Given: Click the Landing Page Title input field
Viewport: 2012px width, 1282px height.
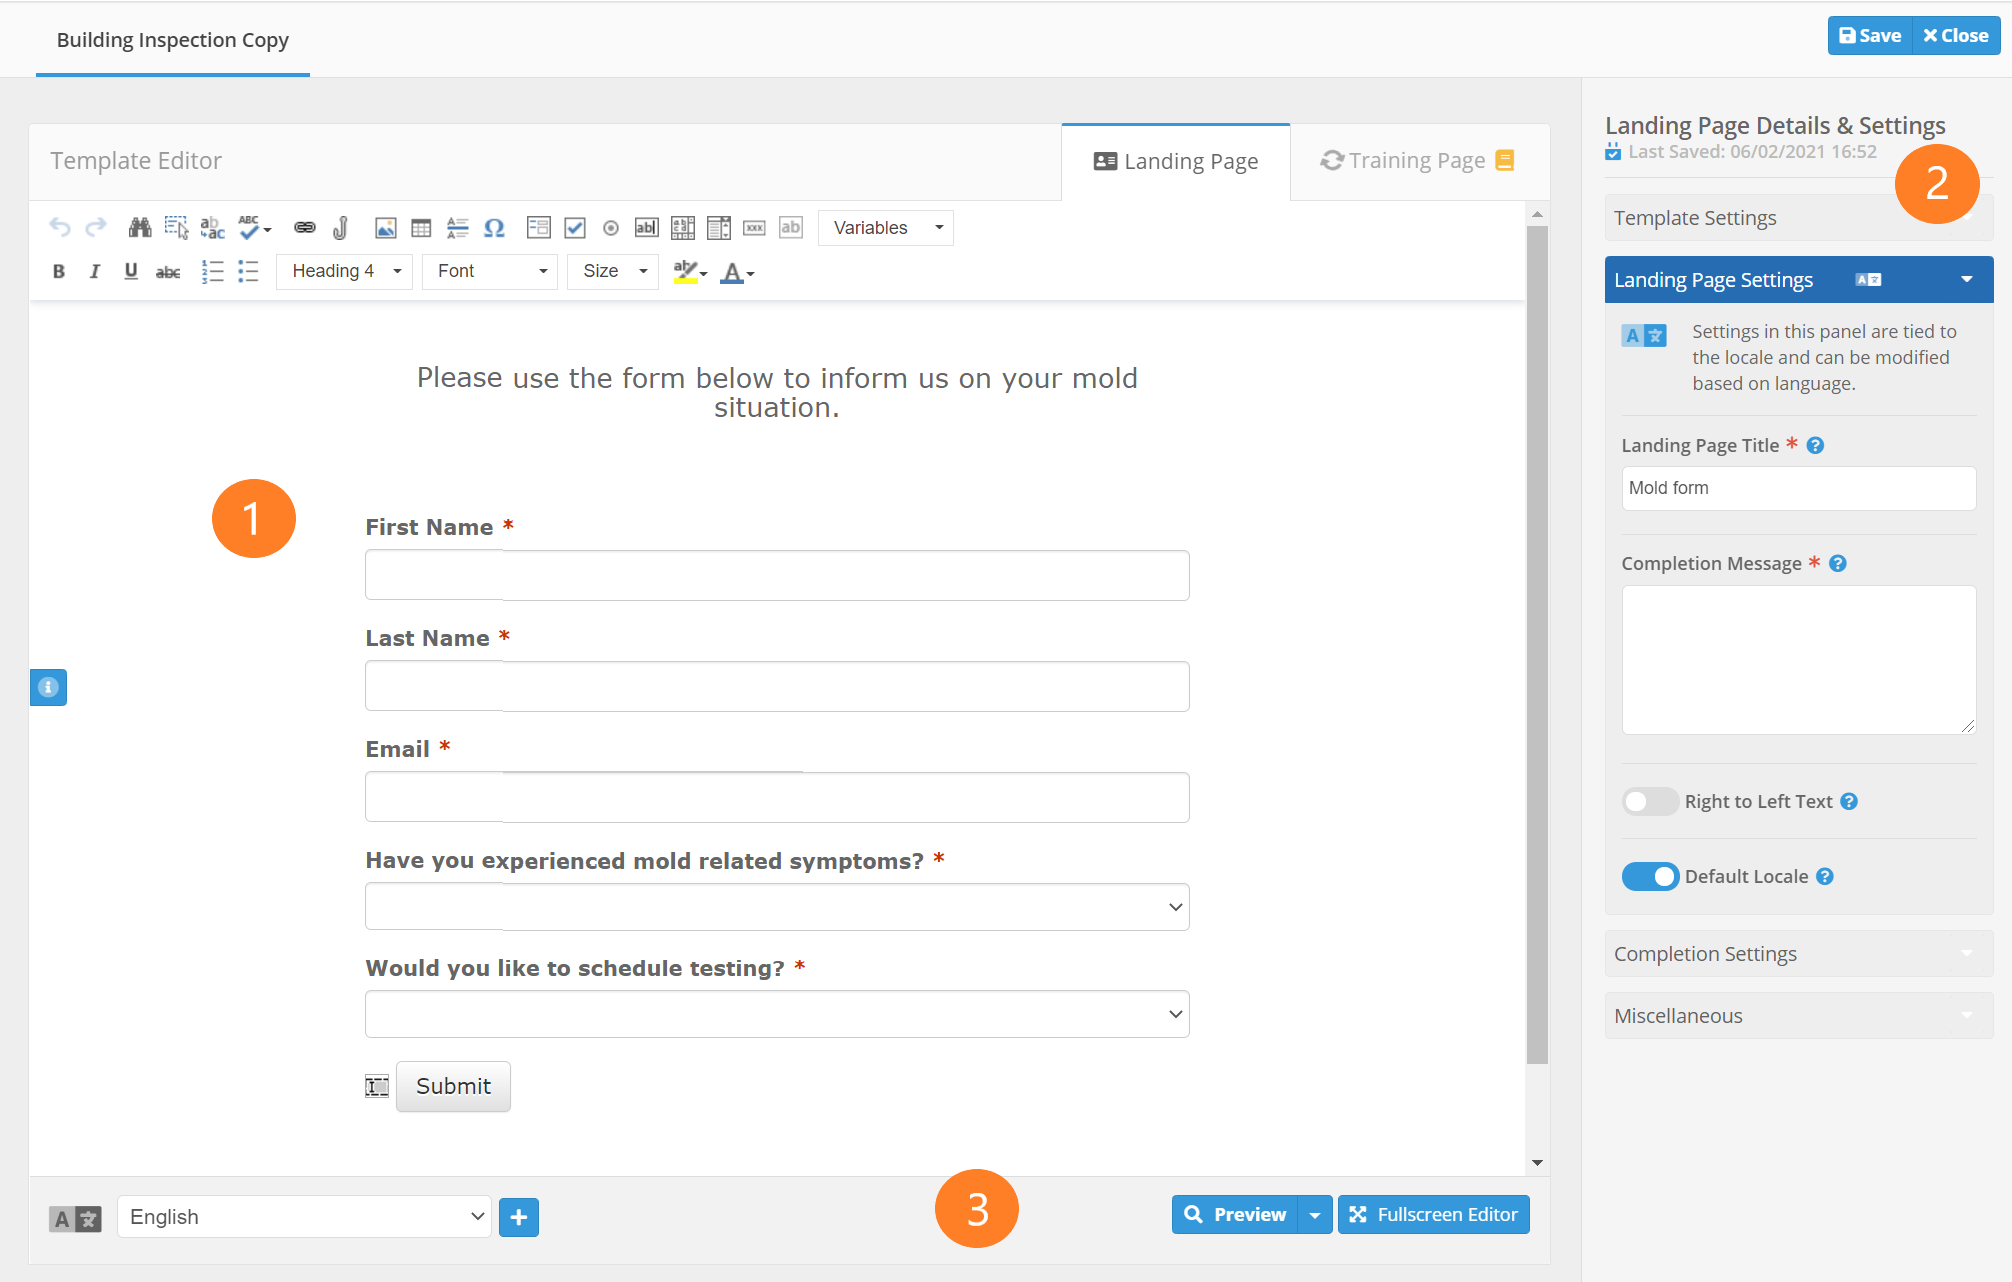Looking at the screenshot, I should pos(1797,488).
